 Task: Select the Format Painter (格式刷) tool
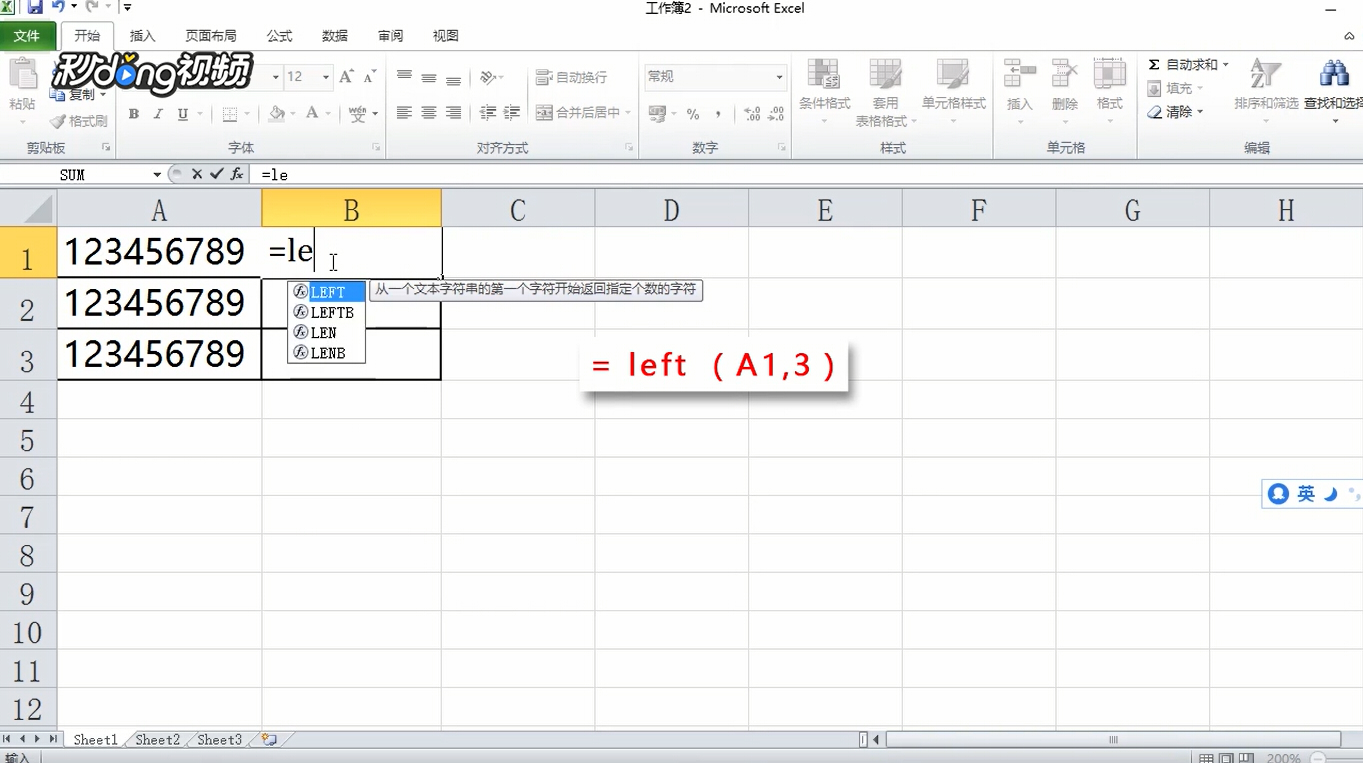(x=79, y=121)
